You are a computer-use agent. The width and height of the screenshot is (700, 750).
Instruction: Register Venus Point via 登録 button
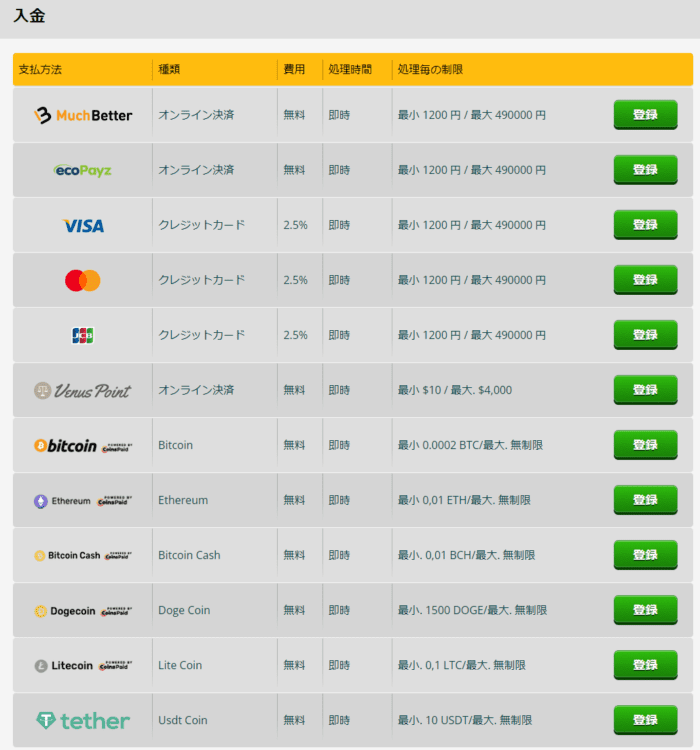tap(645, 390)
